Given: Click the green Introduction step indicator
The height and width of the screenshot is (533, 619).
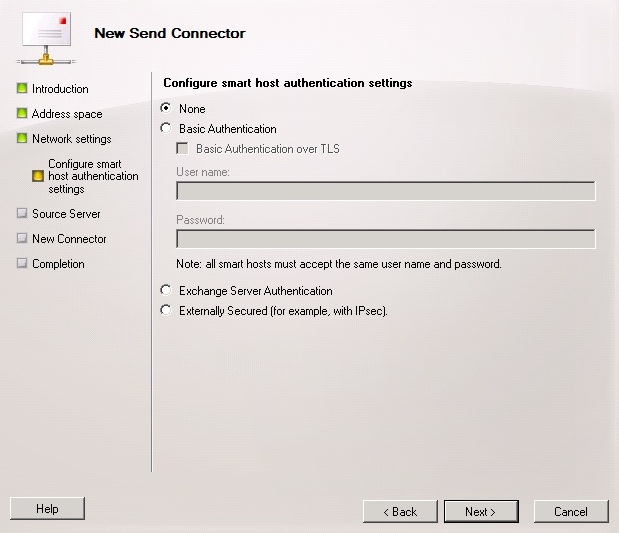Looking at the screenshot, I should point(22,88).
